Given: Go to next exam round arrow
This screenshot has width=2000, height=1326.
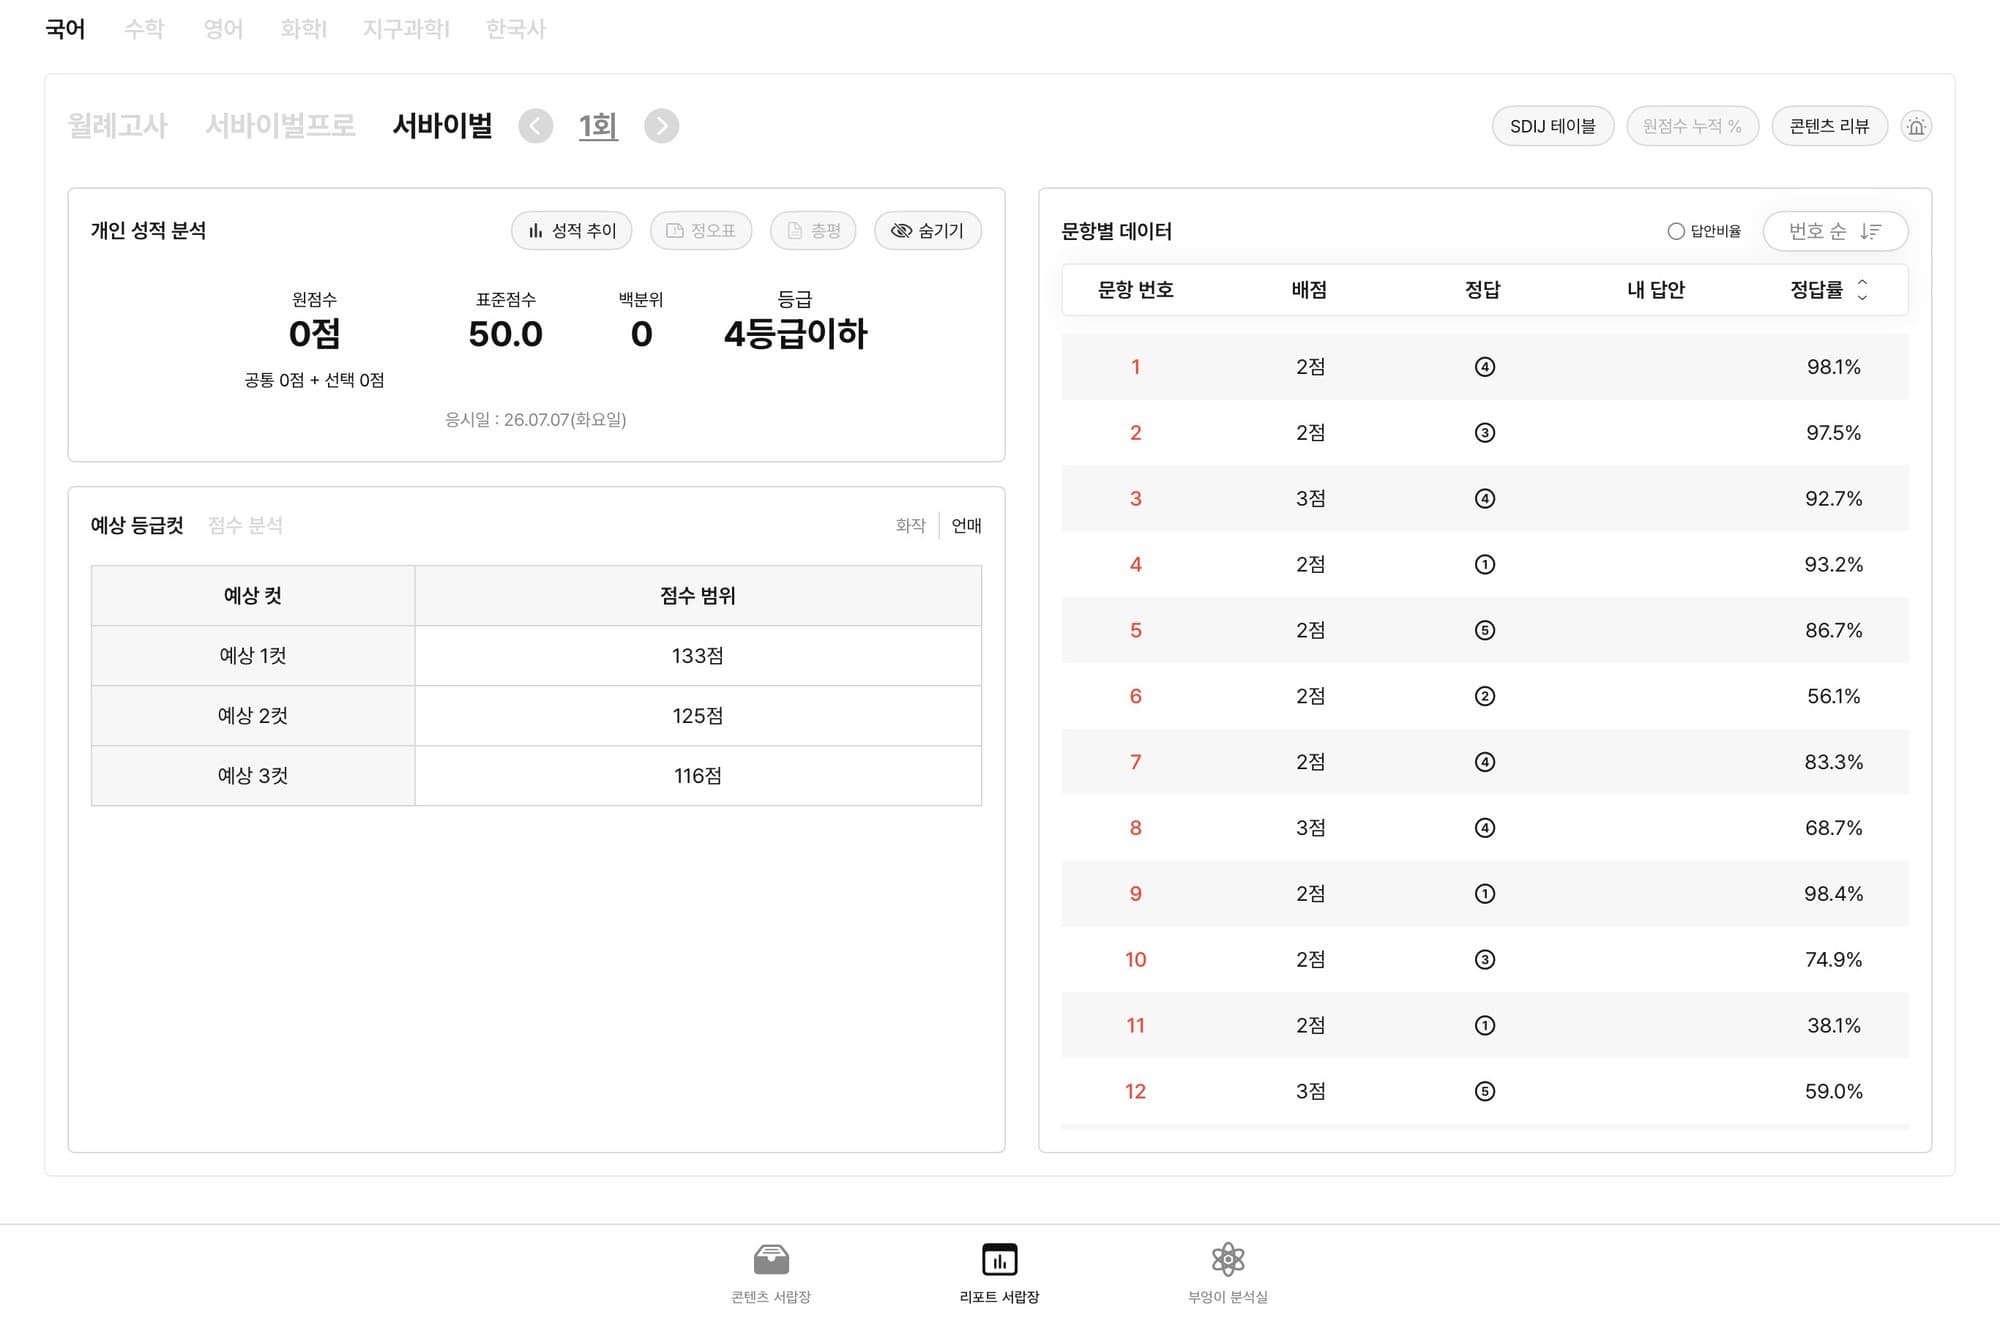Looking at the screenshot, I should 661,126.
